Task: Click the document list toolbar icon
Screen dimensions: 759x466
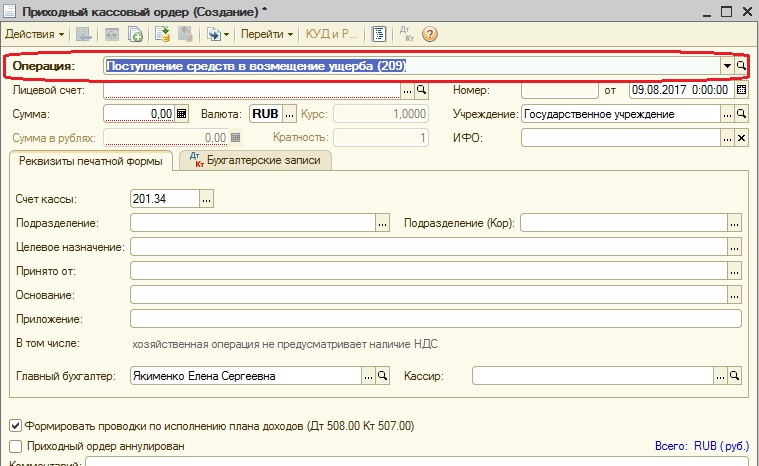Action: click(379, 34)
